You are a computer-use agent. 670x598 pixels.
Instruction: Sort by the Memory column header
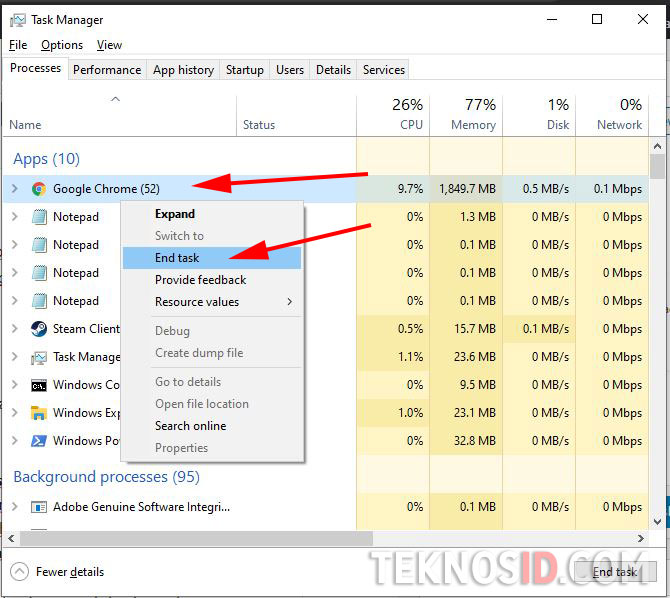click(x=466, y=115)
